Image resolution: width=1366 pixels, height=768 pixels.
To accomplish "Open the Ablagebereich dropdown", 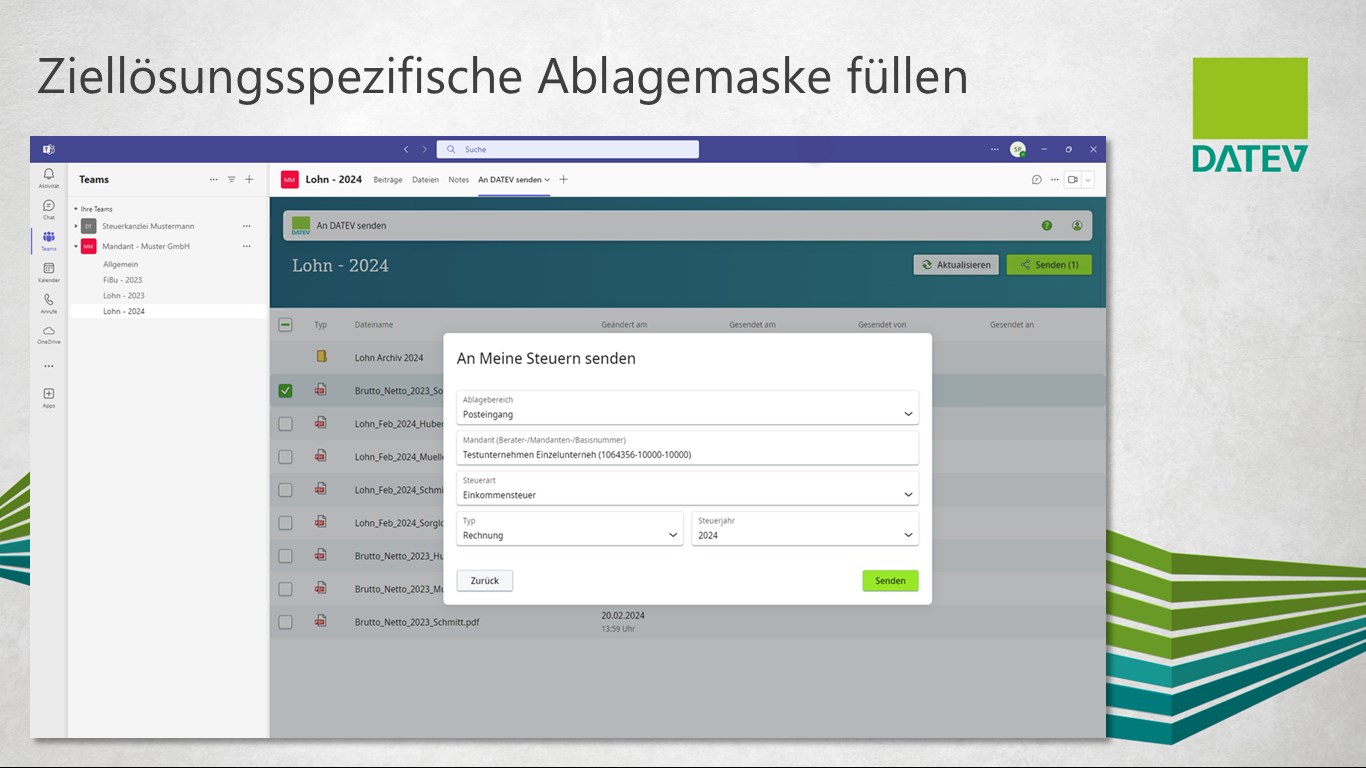I will pyautogui.click(x=687, y=407).
